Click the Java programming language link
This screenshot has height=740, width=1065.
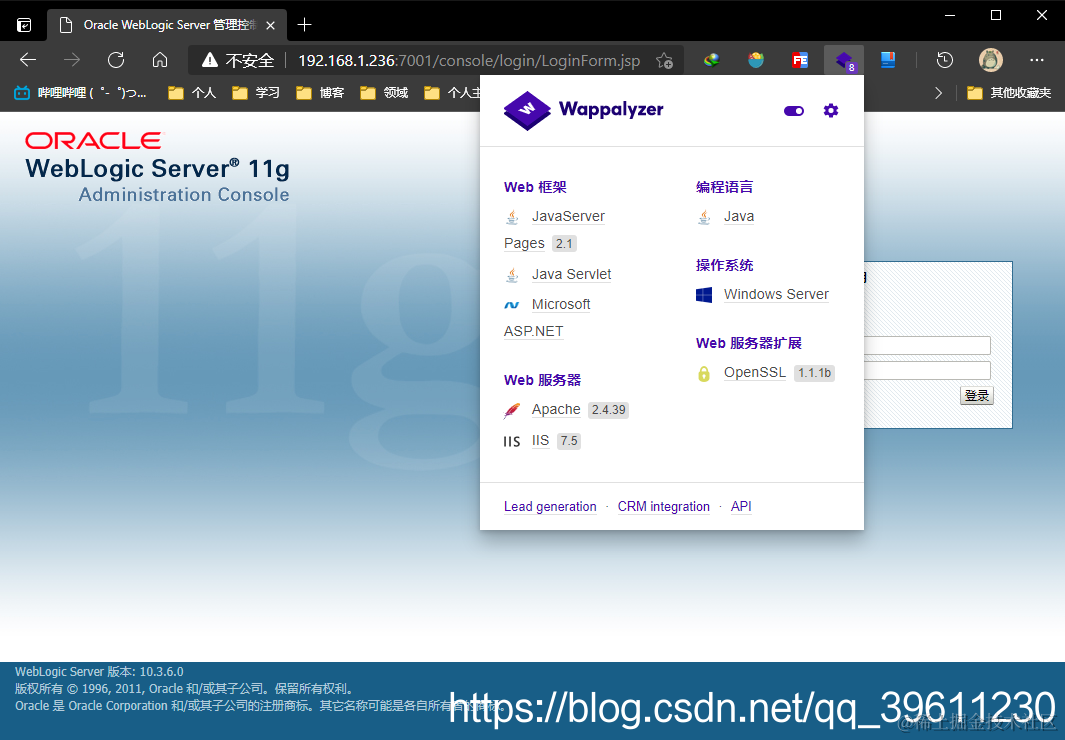[x=738, y=217]
